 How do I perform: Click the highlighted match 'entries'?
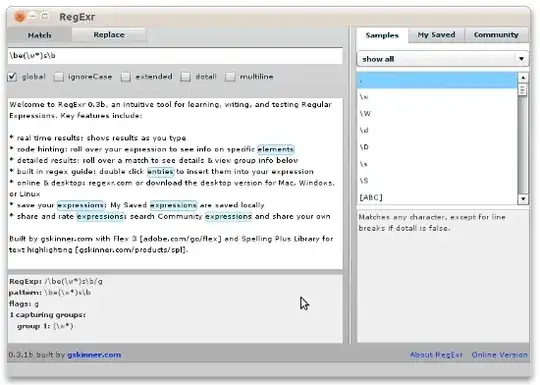coord(160,171)
